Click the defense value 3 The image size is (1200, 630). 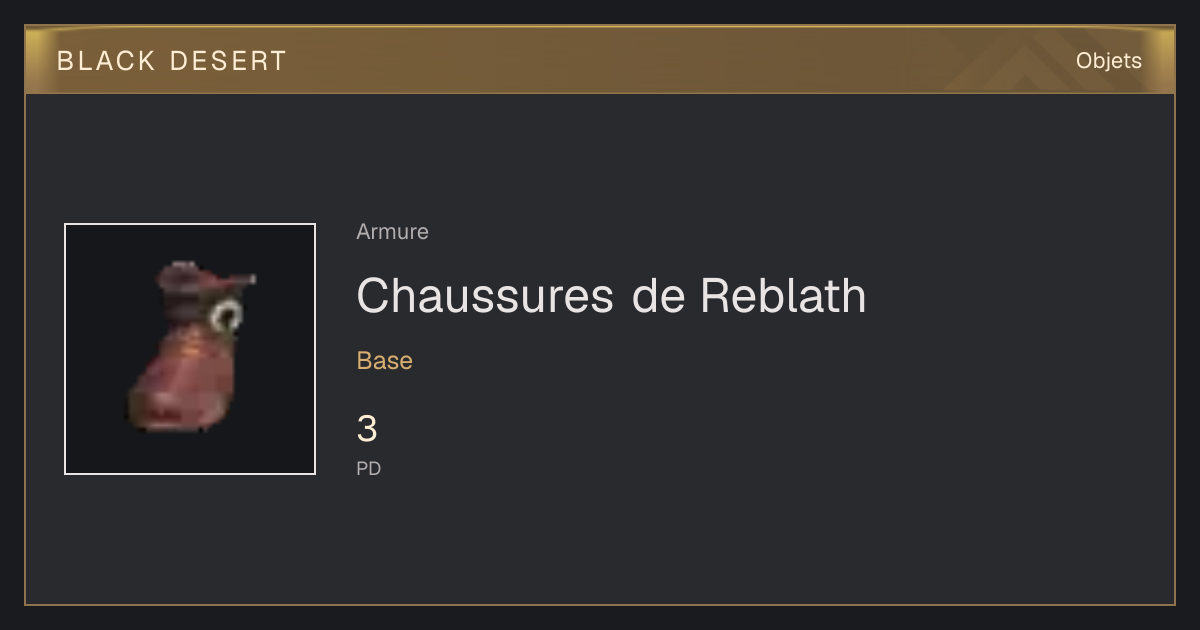click(x=367, y=430)
